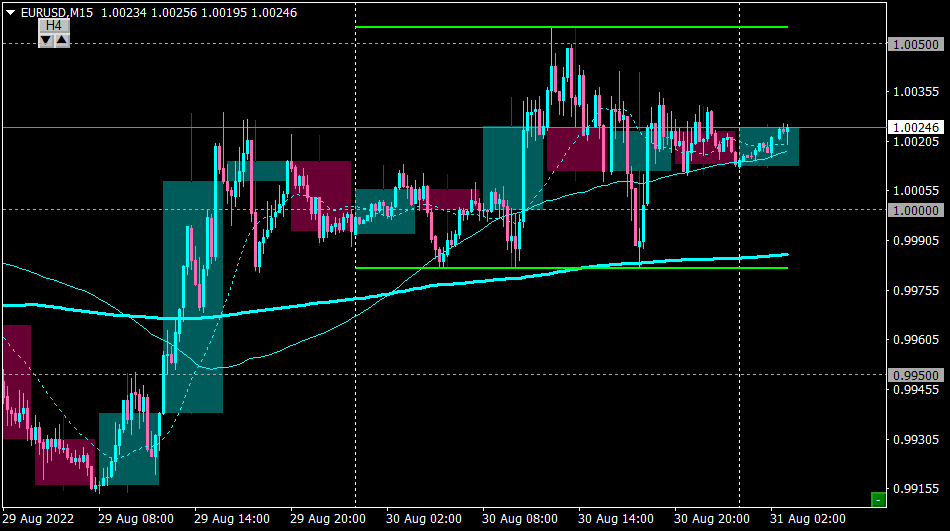
Task: Click the 1.00500 price level label
Action: [x=916, y=44]
